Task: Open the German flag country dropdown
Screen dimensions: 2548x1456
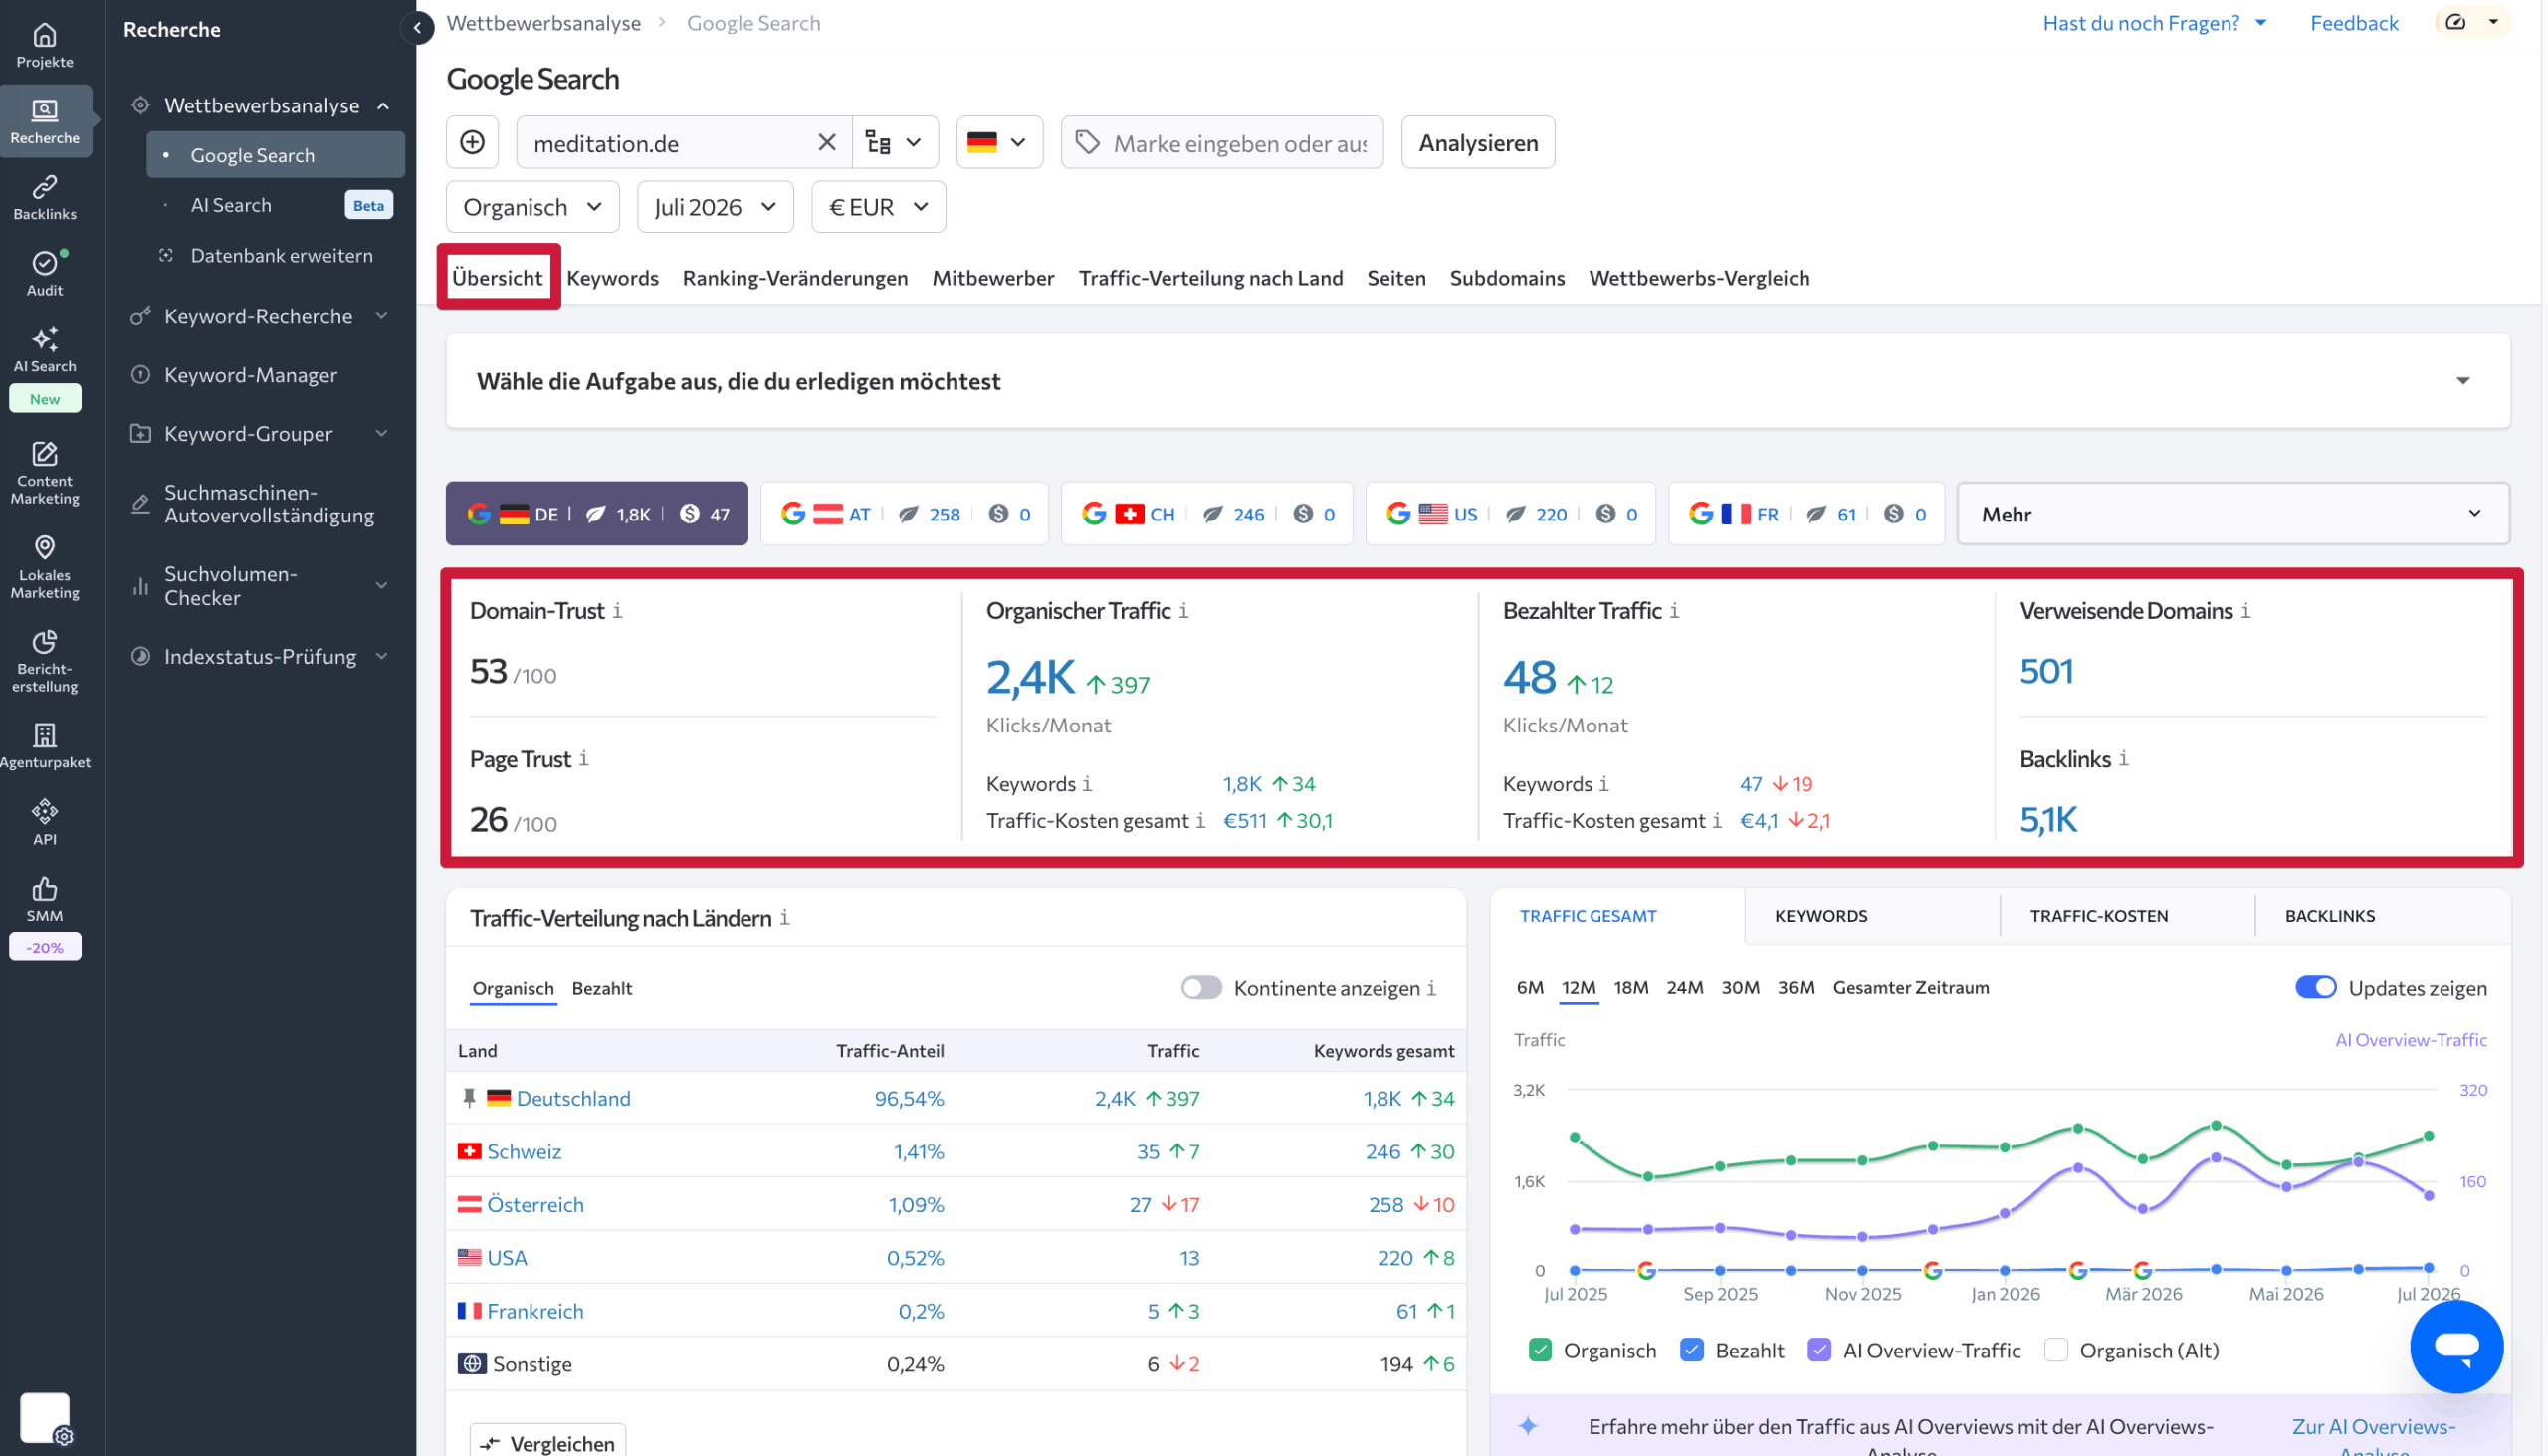Action: pyautogui.click(x=999, y=142)
